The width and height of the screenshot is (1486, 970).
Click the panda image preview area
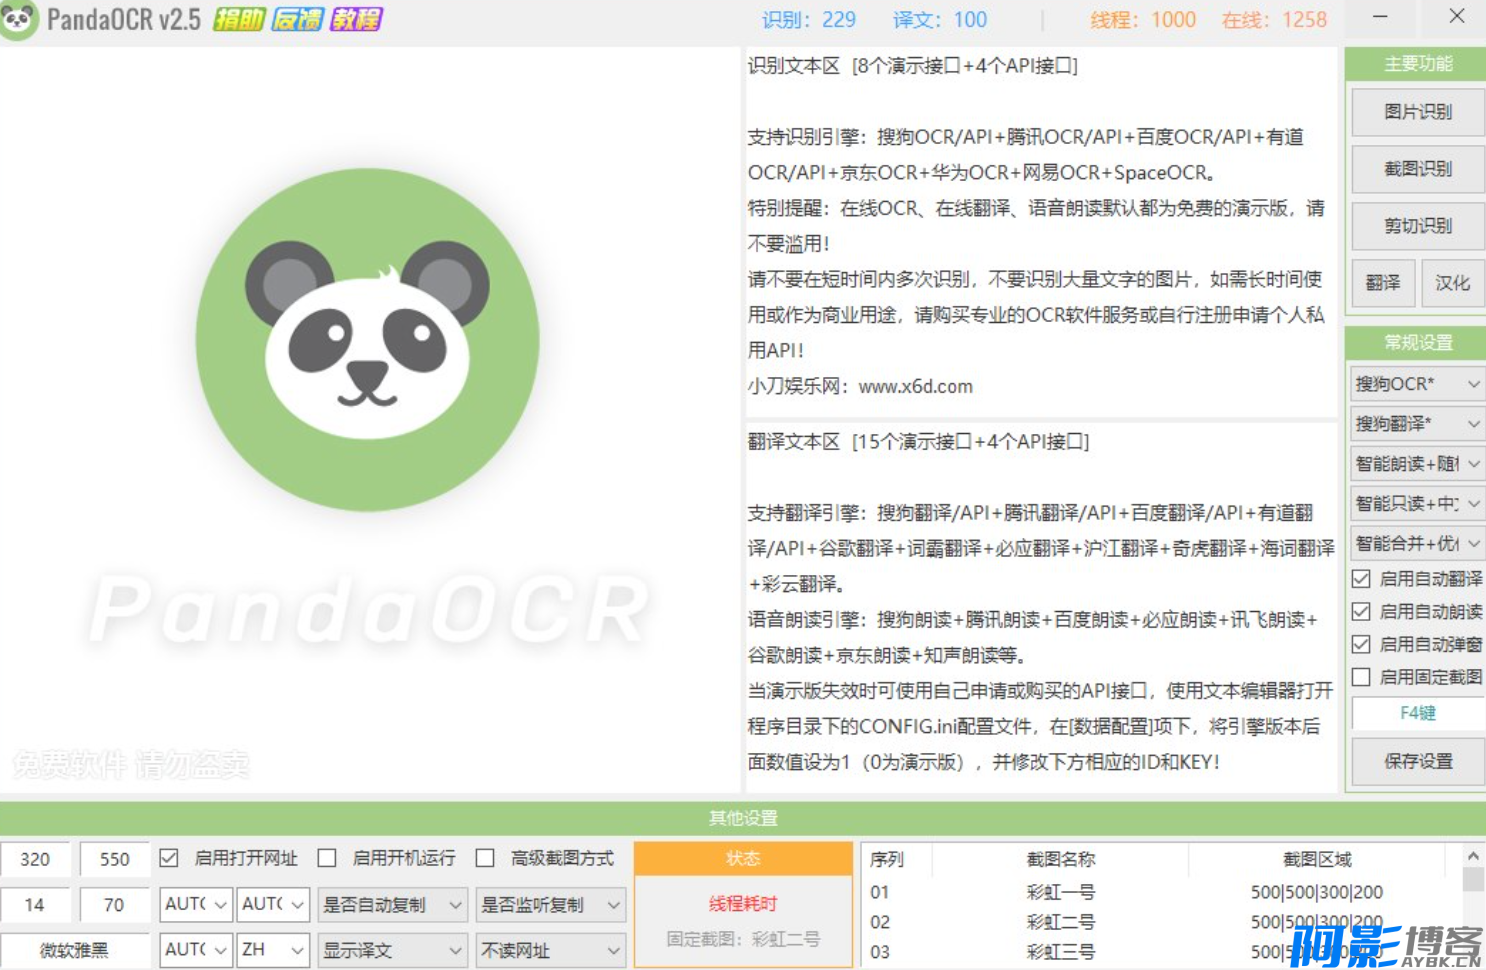369,420
